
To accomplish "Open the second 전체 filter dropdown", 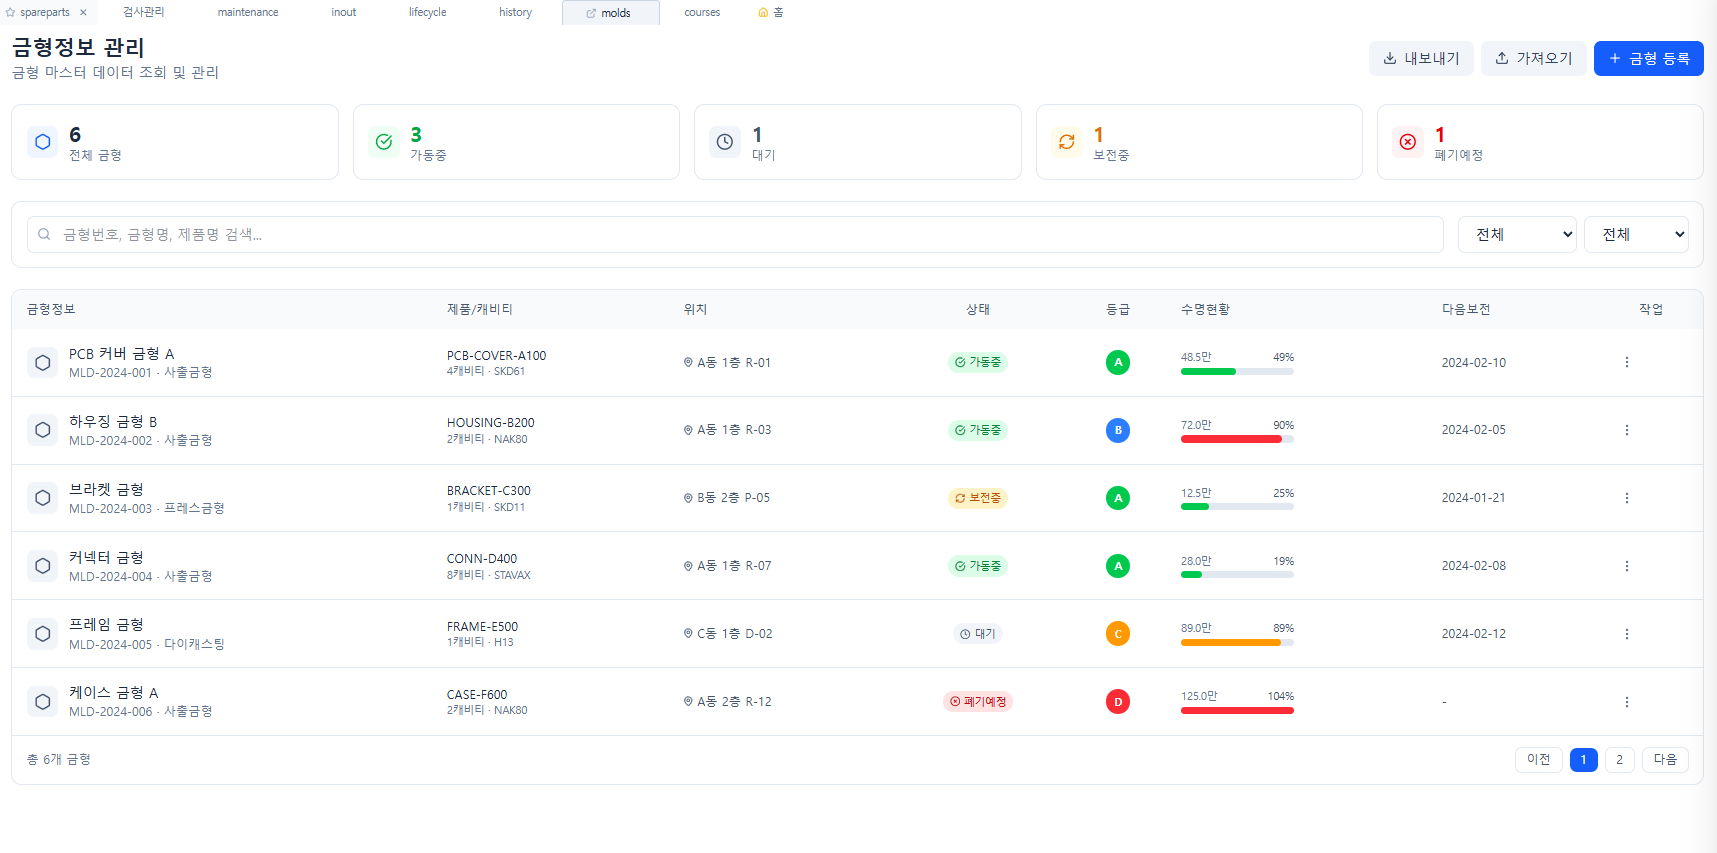I will click(1636, 234).
